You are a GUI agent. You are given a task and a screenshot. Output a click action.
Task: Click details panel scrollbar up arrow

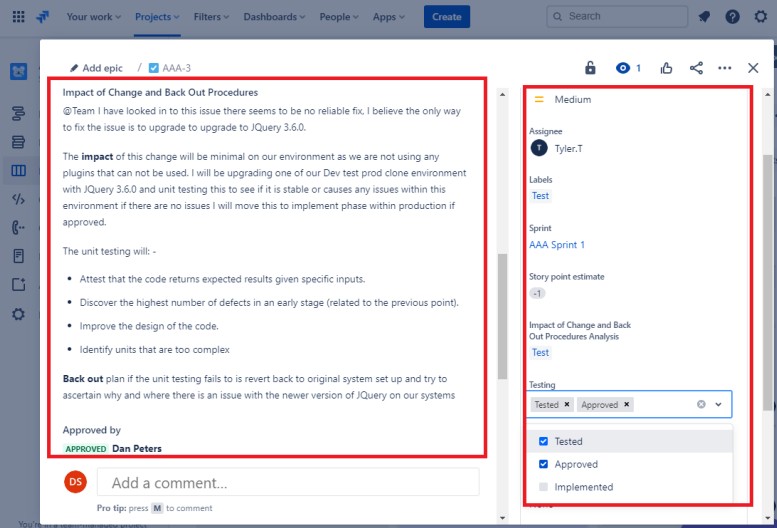(x=768, y=94)
